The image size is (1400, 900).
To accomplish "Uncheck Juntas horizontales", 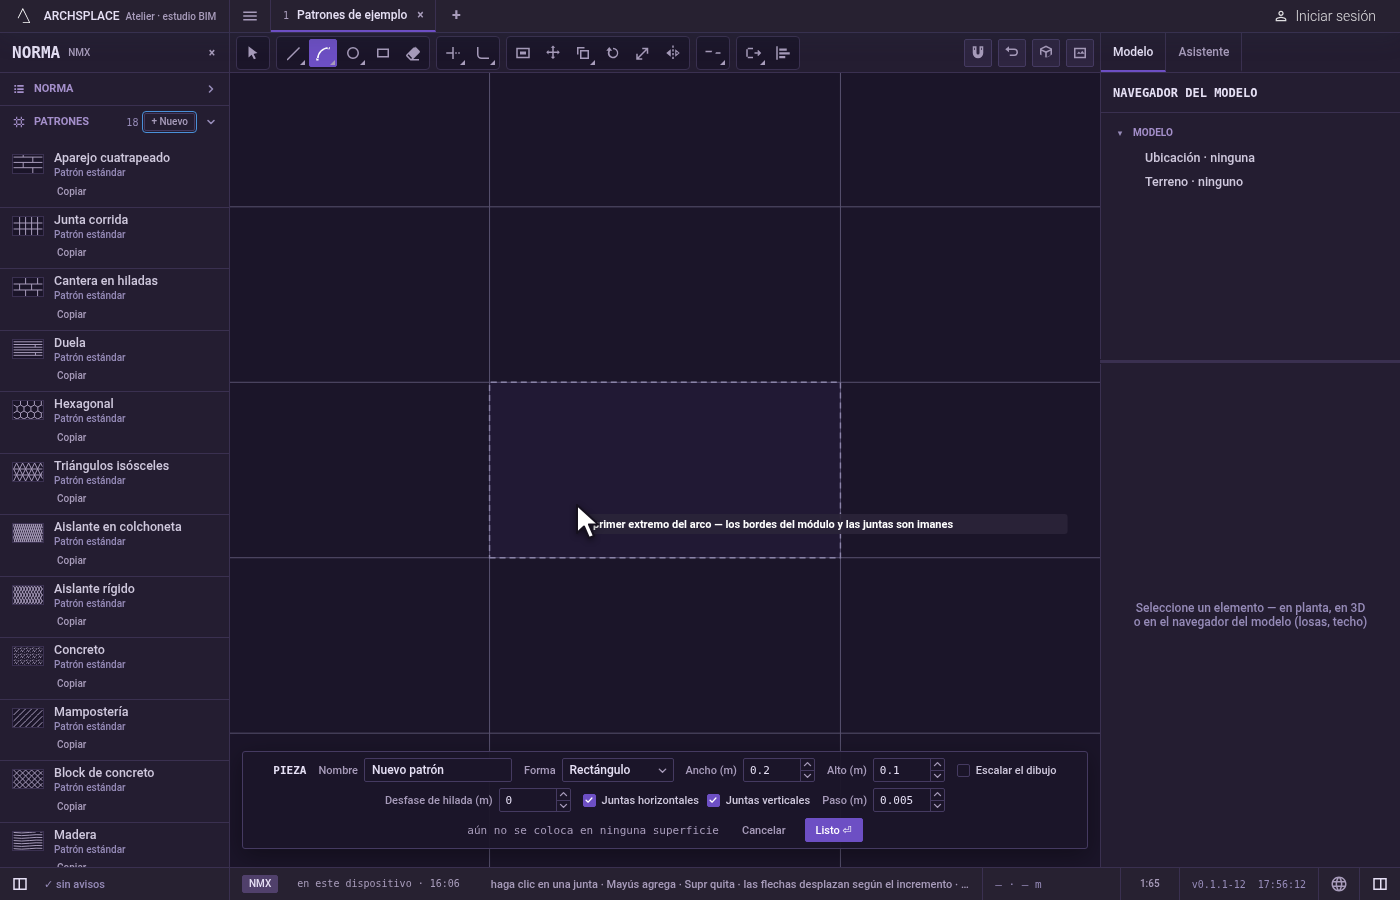I will pos(590,800).
